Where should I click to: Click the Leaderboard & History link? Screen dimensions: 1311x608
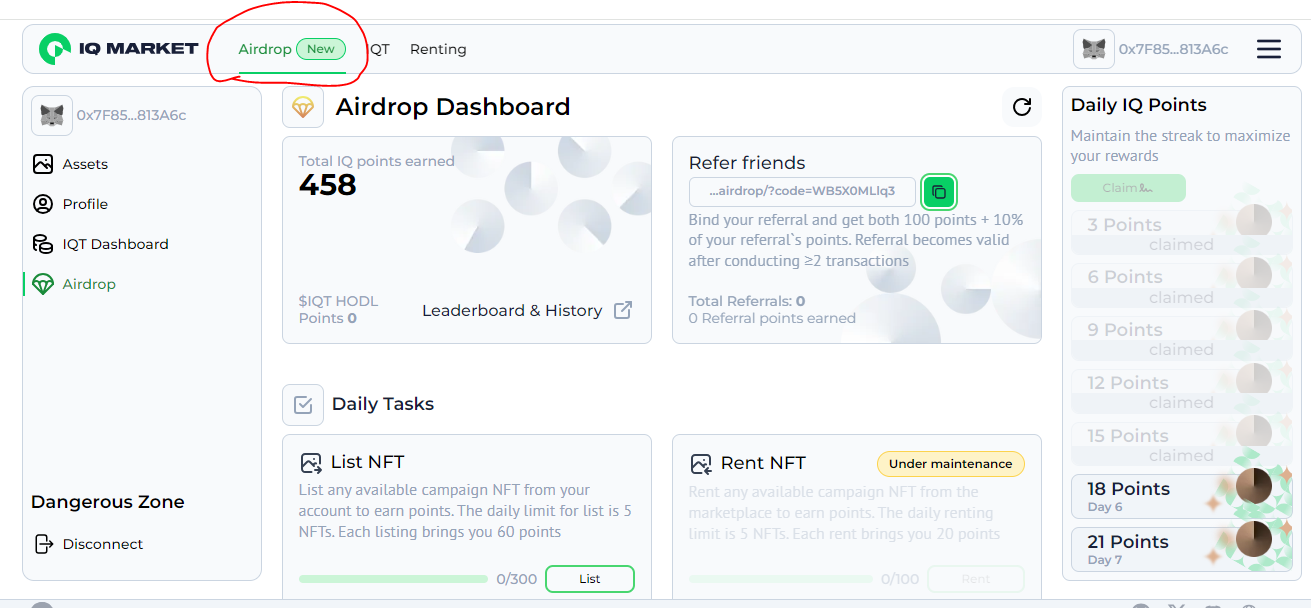(512, 310)
